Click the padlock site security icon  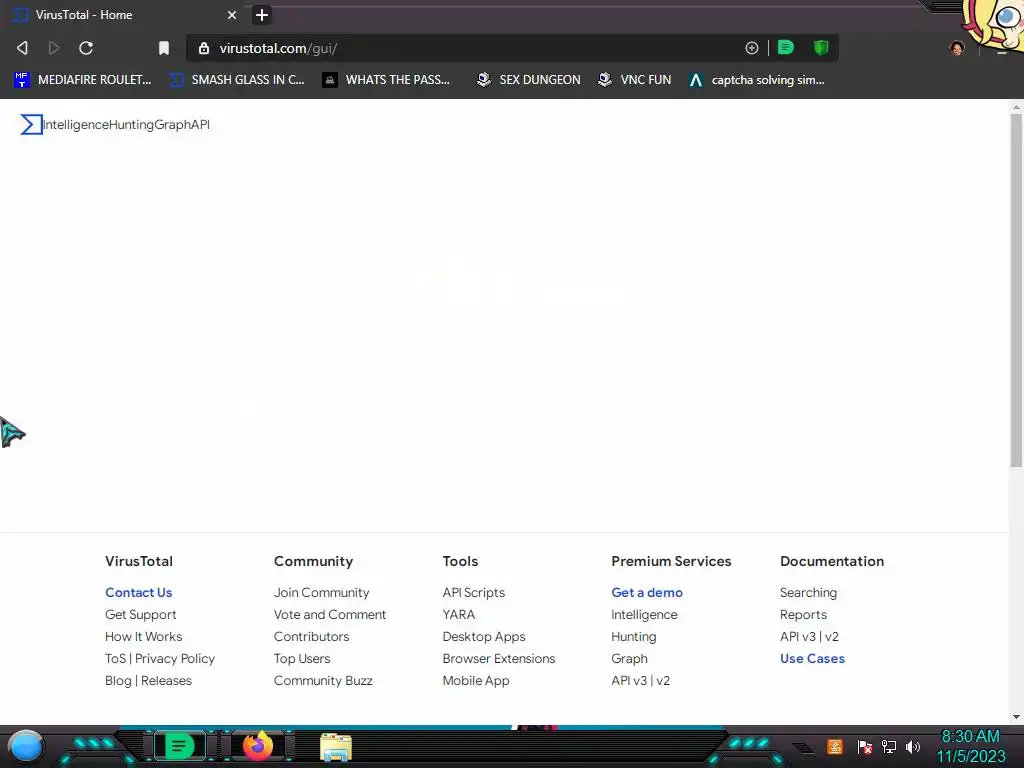204,48
